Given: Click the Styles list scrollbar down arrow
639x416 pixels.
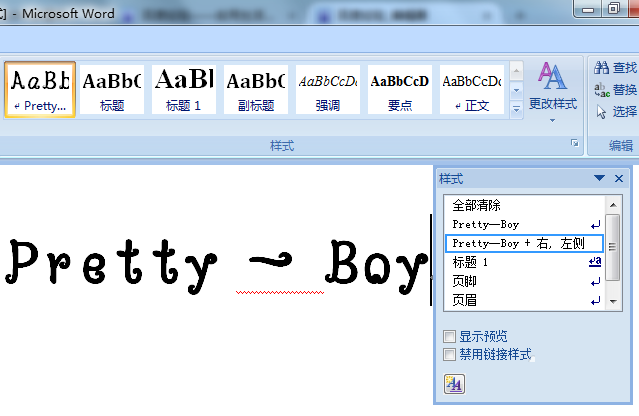Looking at the screenshot, I should tap(613, 301).
